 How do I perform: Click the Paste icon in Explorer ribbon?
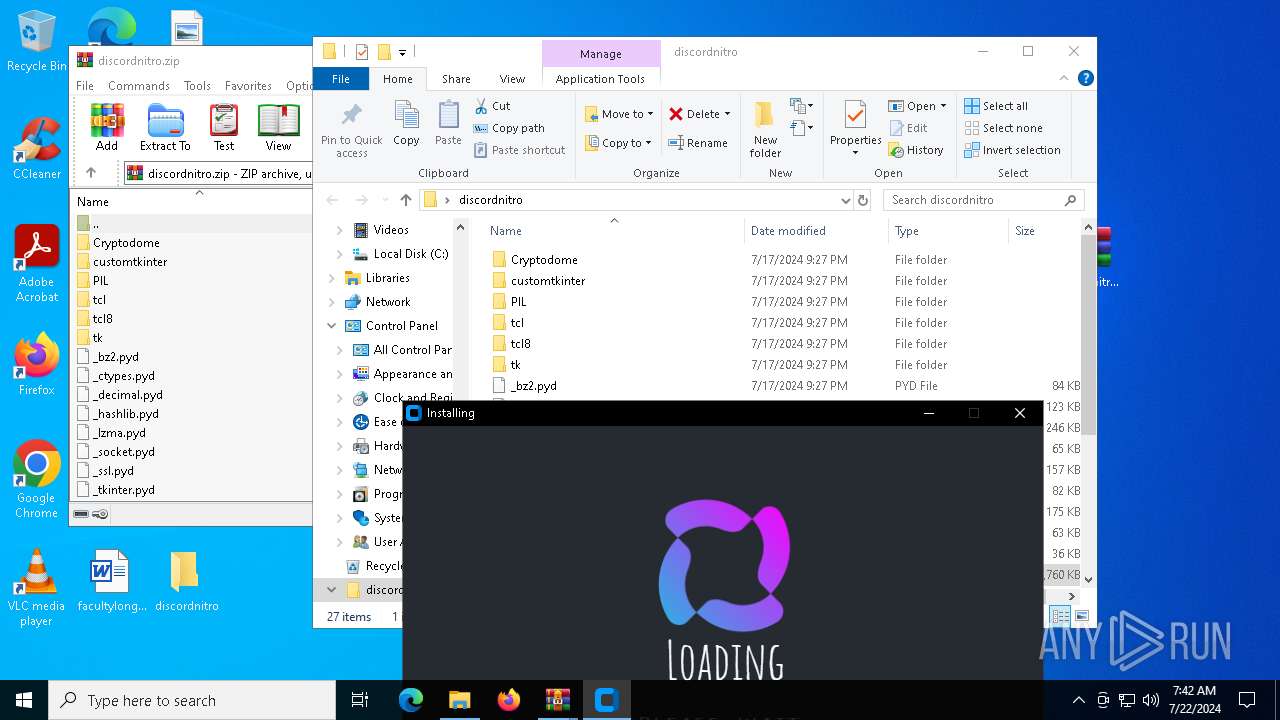point(448,124)
